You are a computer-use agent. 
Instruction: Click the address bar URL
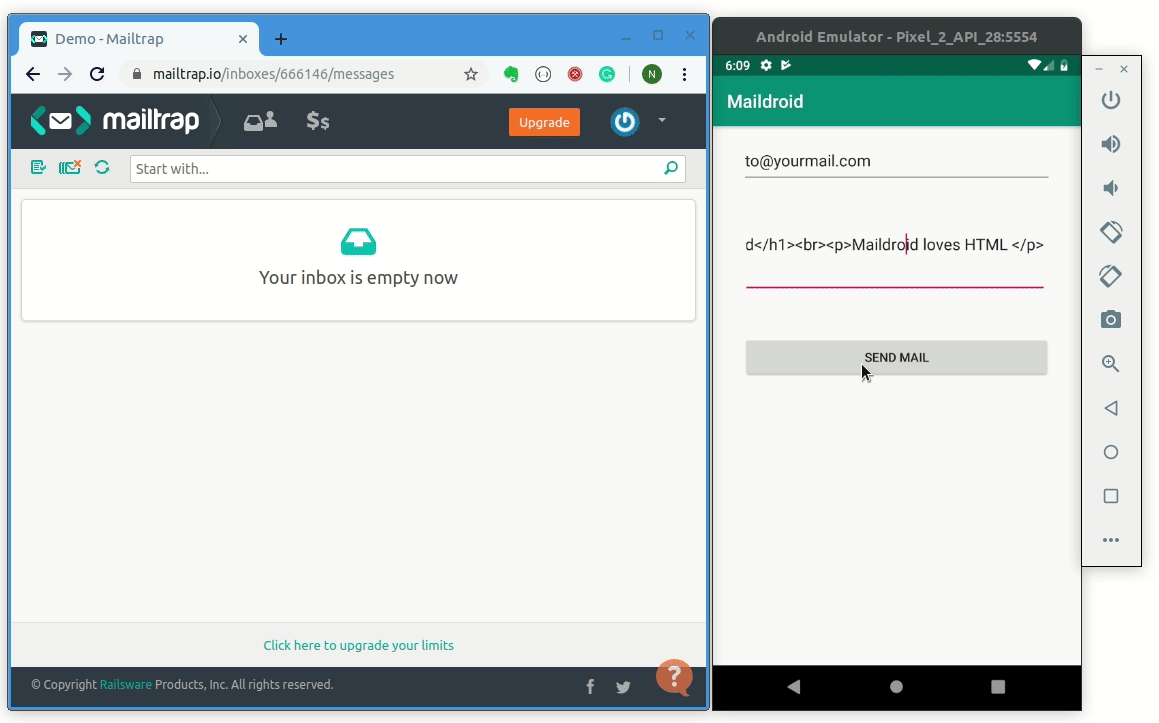click(x=273, y=74)
